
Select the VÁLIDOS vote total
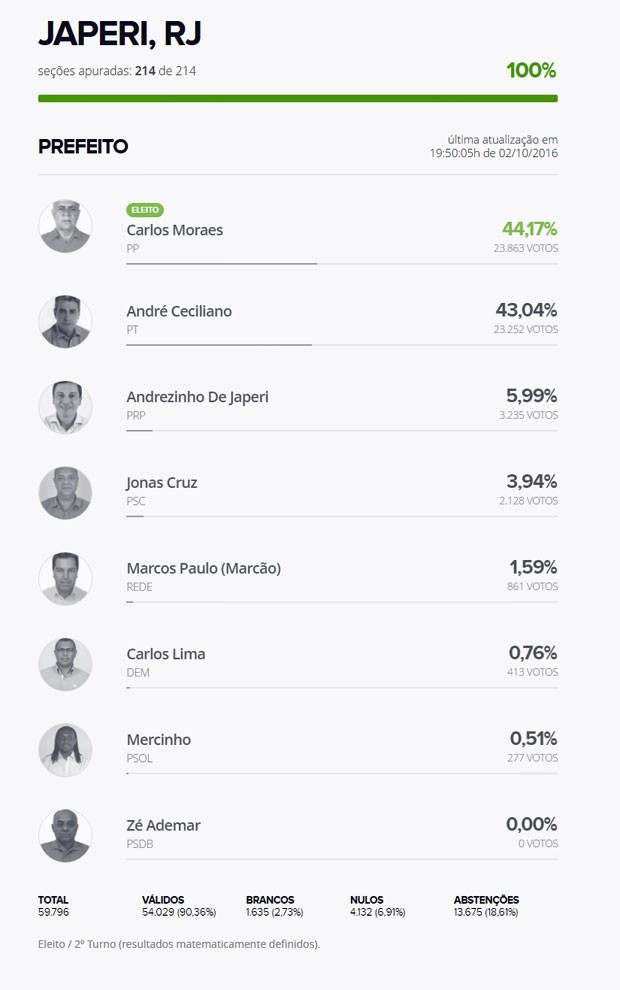click(x=179, y=906)
